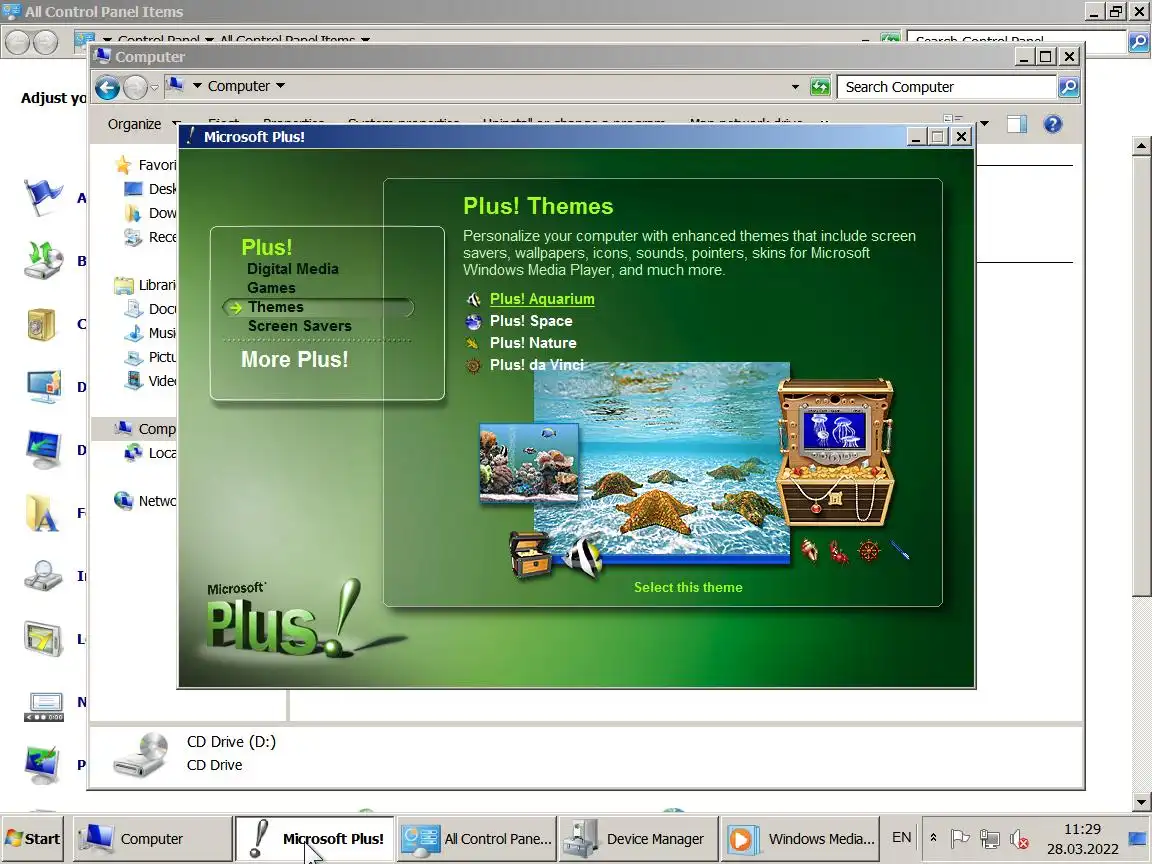This screenshot has width=1152, height=864.
Task: Click the ship's wheel pointer icon
Action: 869,551
